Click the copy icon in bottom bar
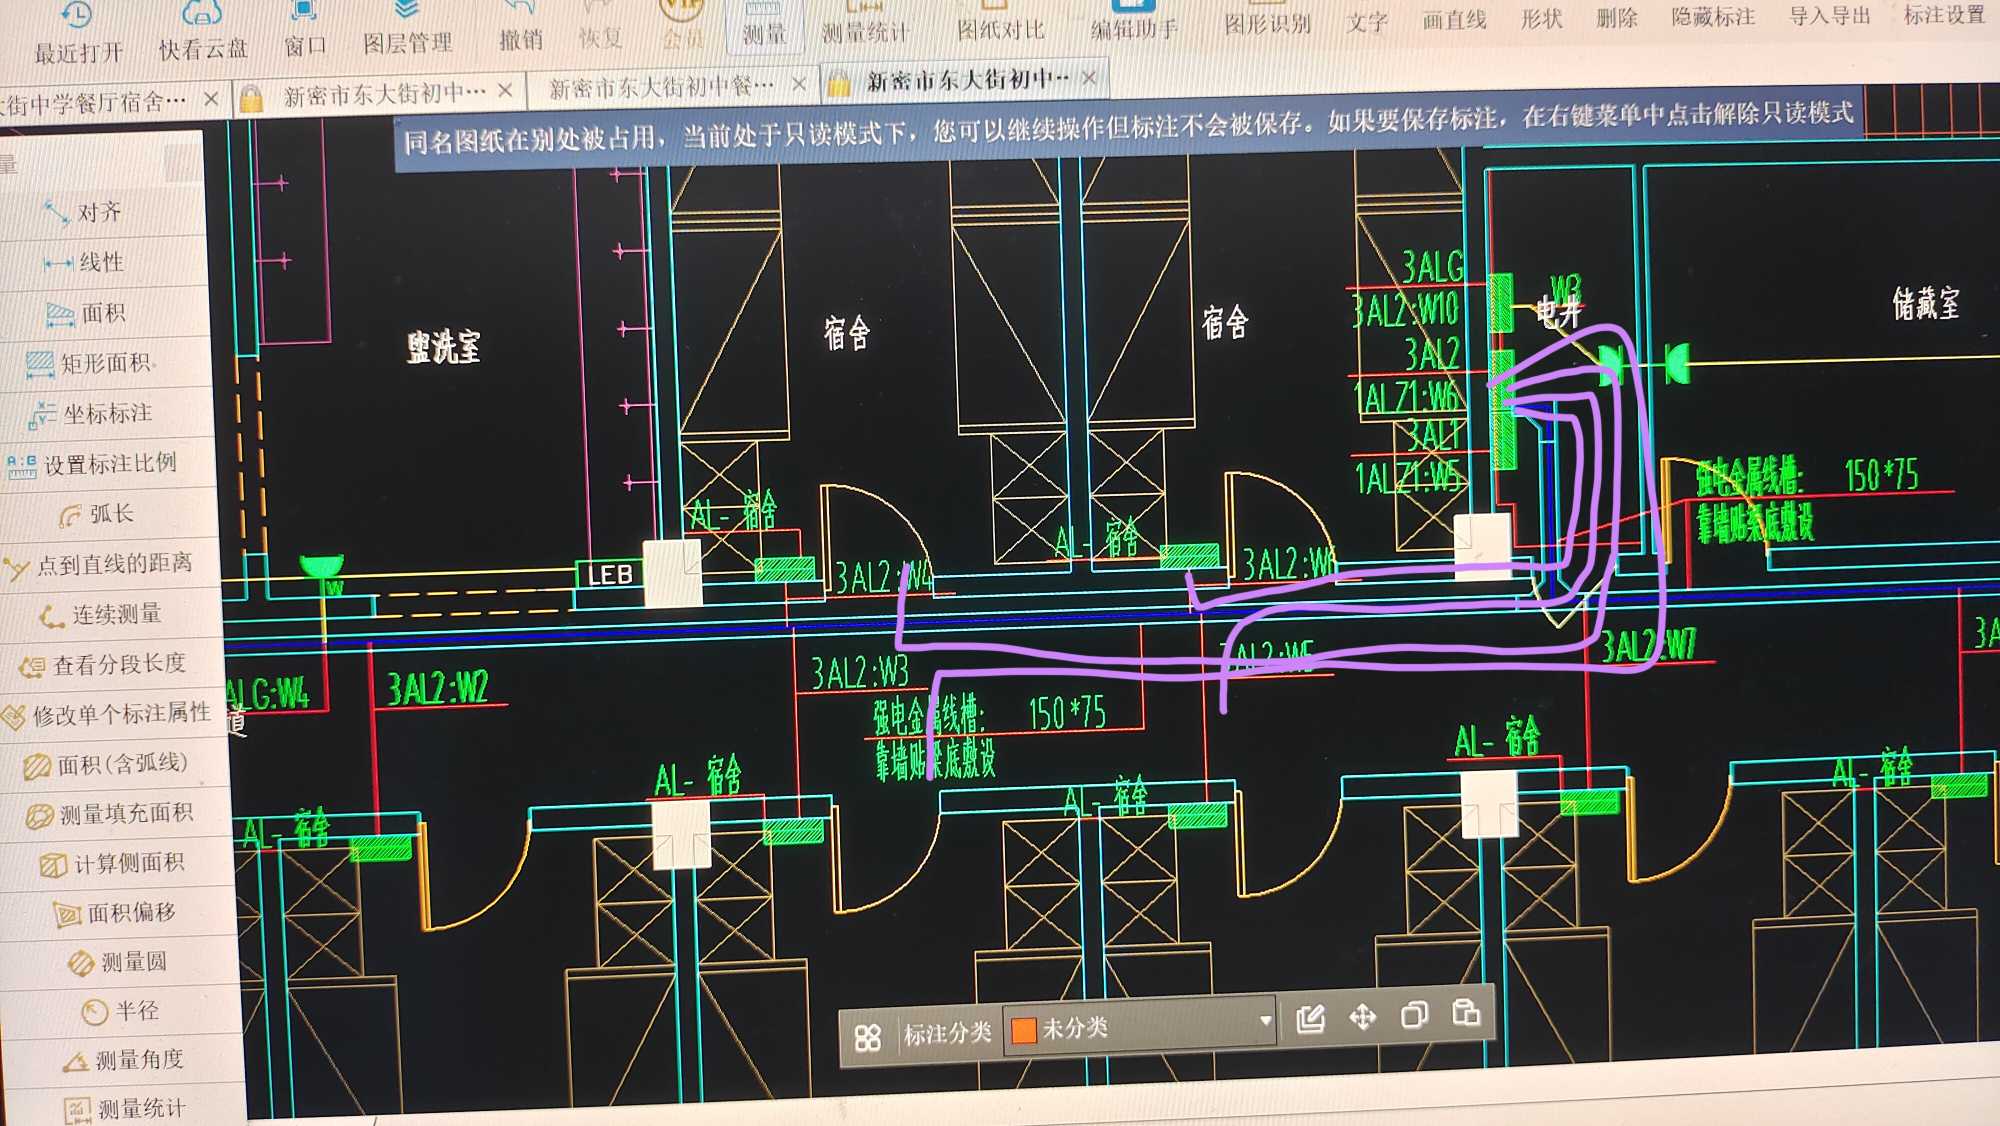Image resolution: width=2000 pixels, height=1126 pixels. tap(1414, 1016)
